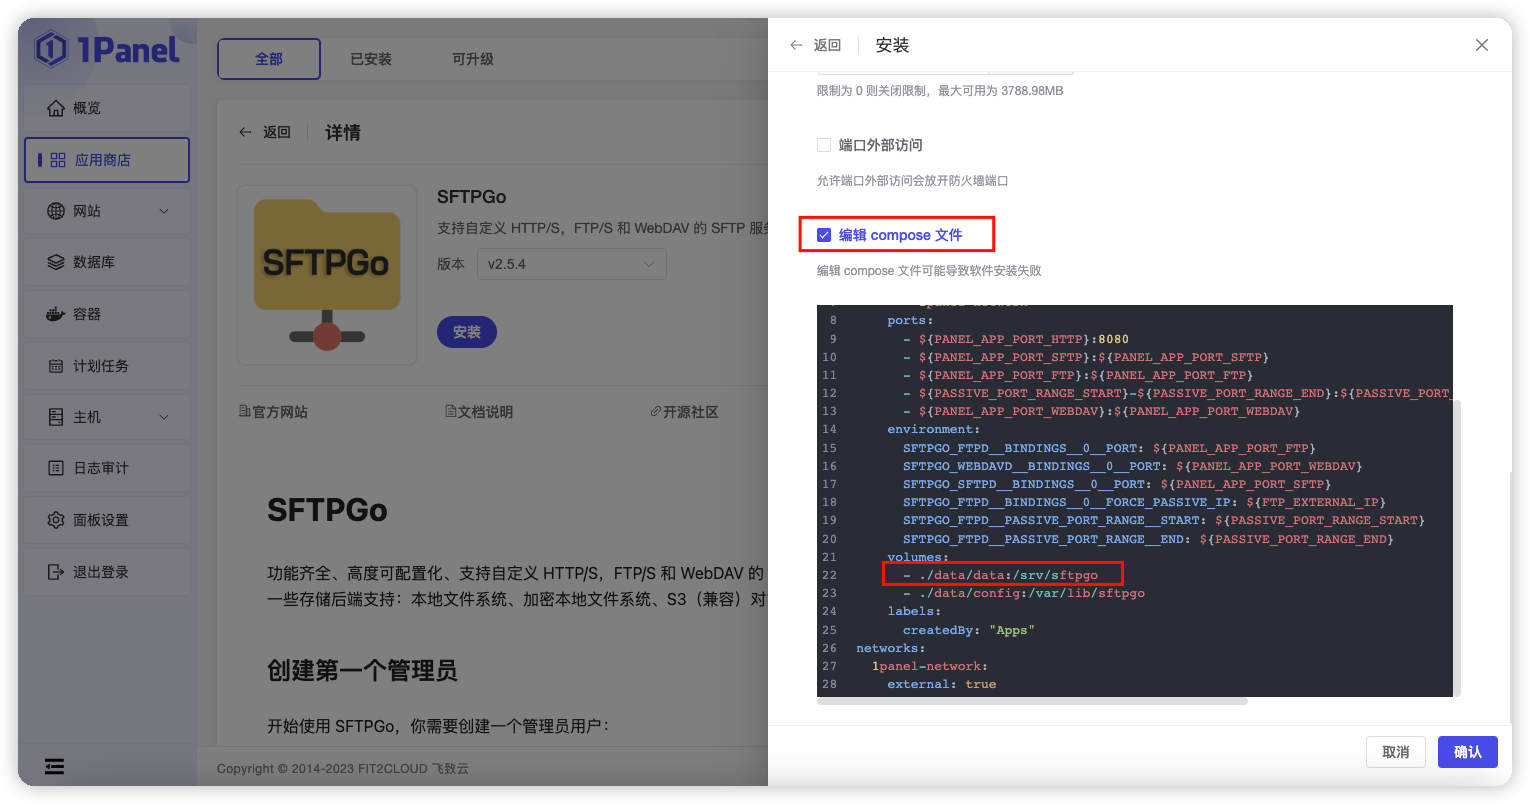The height and width of the screenshot is (804, 1530).
Task: Click 'createdBy: "Apps"' line in editor
Action: point(969,630)
